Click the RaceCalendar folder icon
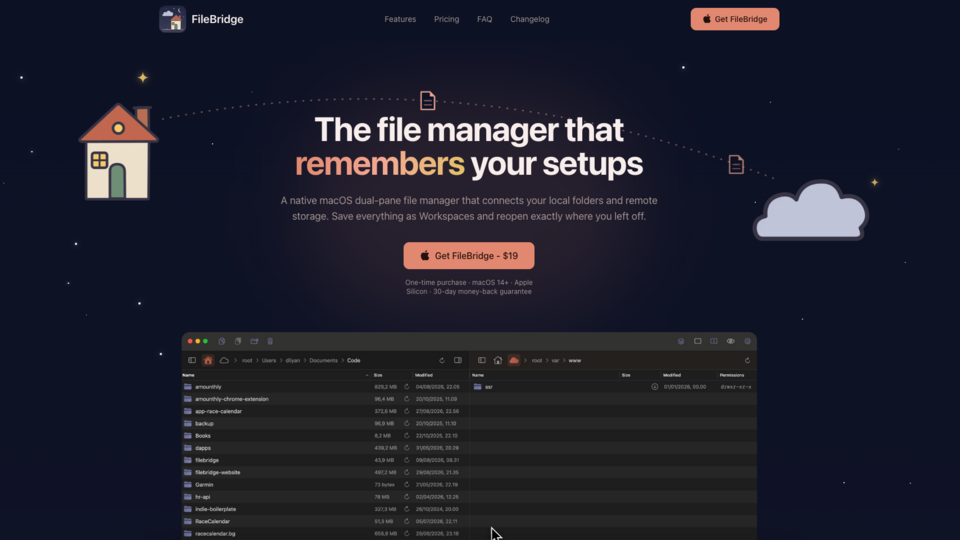This screenshot has width=960, height=540. [188, 521]
